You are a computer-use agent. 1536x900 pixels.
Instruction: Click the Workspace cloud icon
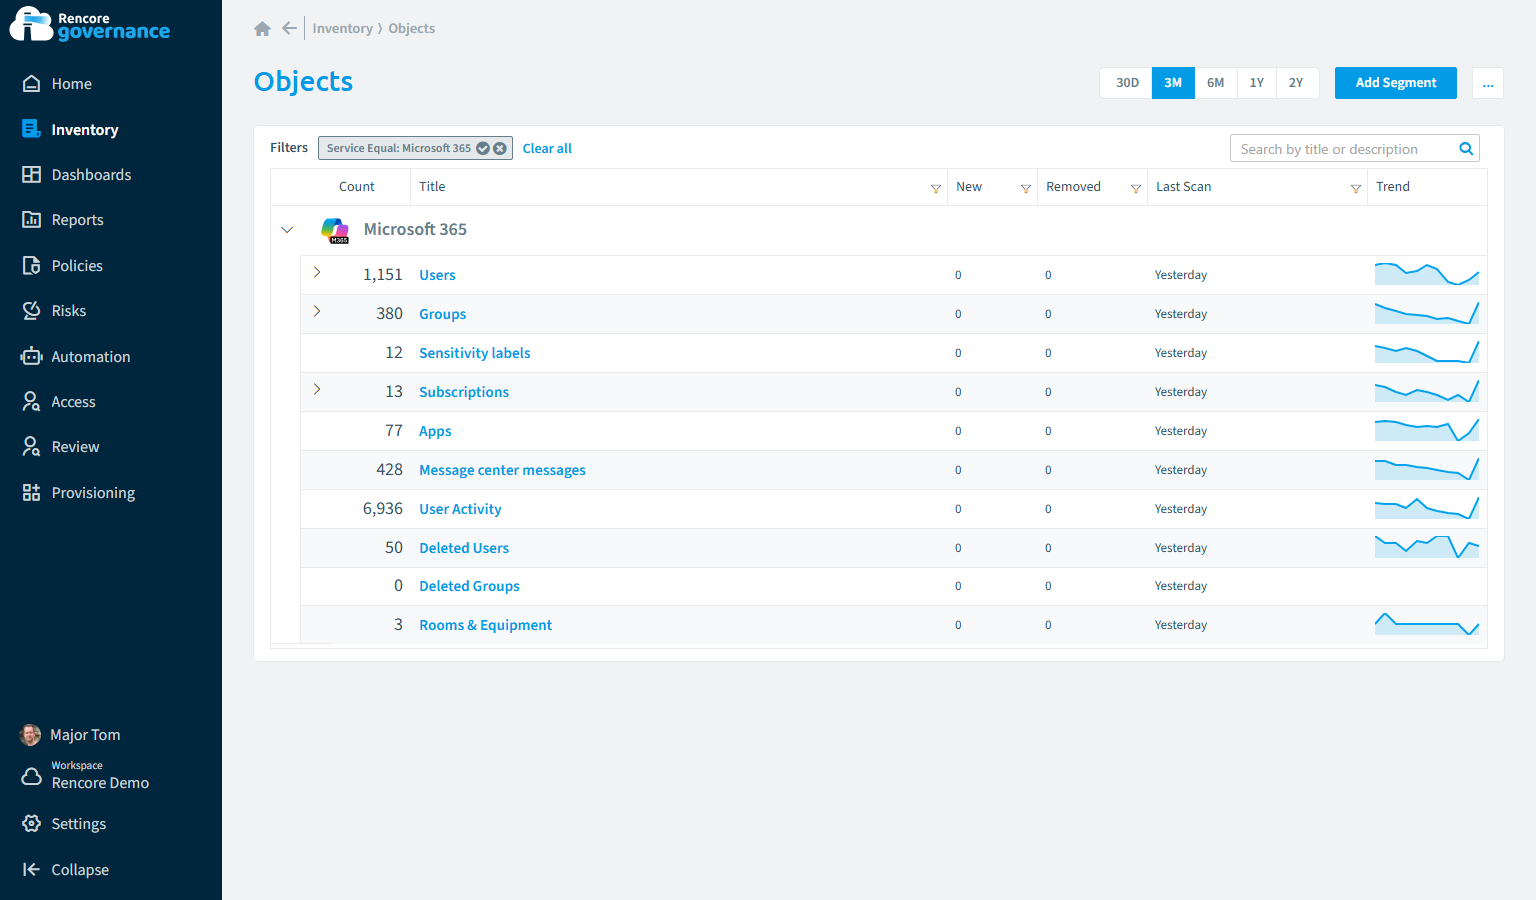coord(31,776)
